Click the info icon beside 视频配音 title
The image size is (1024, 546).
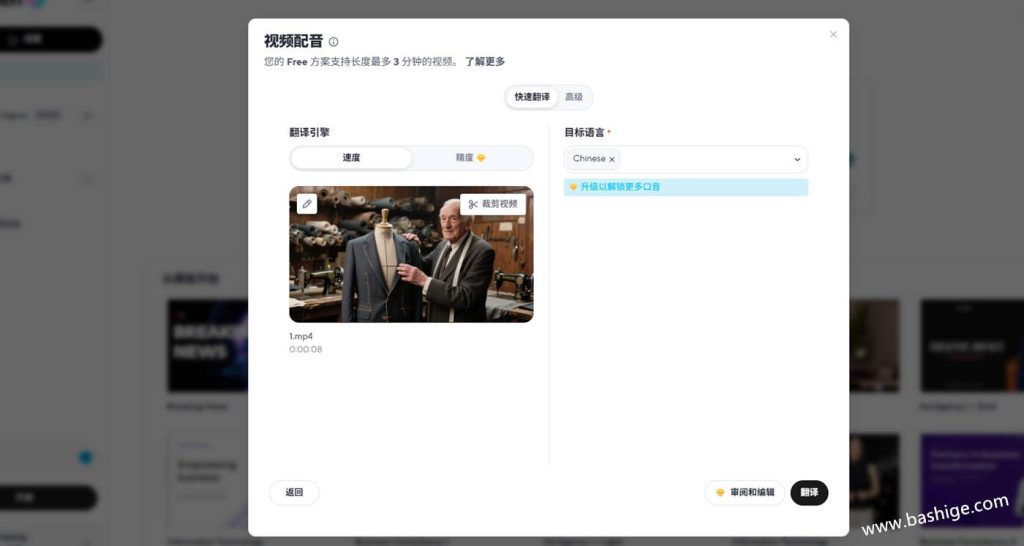333,42
